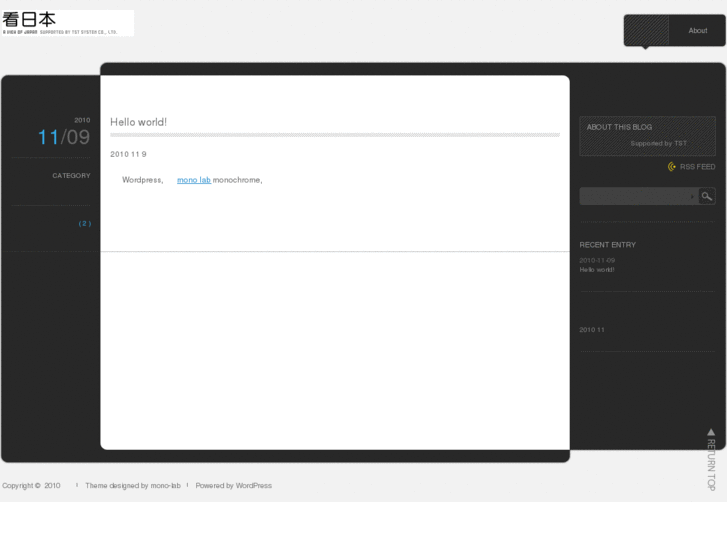Subscribe via the RSS feed icon

click(x=672, y=167)
